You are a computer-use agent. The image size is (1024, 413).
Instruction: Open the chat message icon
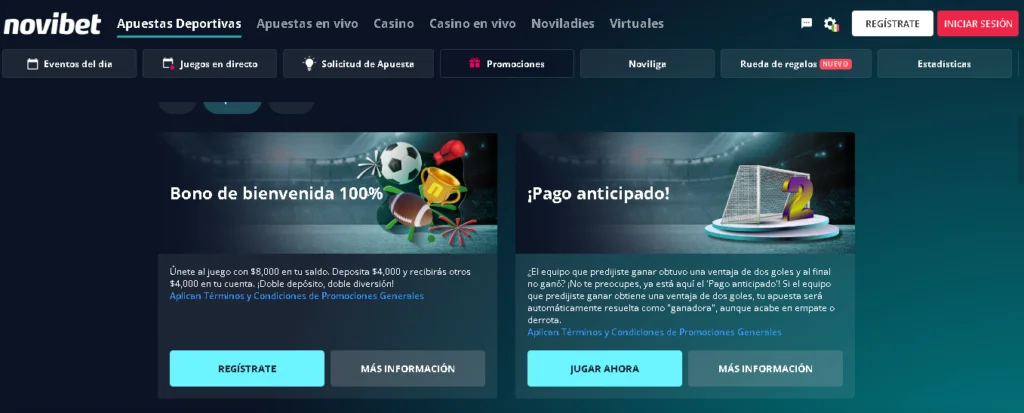pyautogui.click(x=807, y=24)
